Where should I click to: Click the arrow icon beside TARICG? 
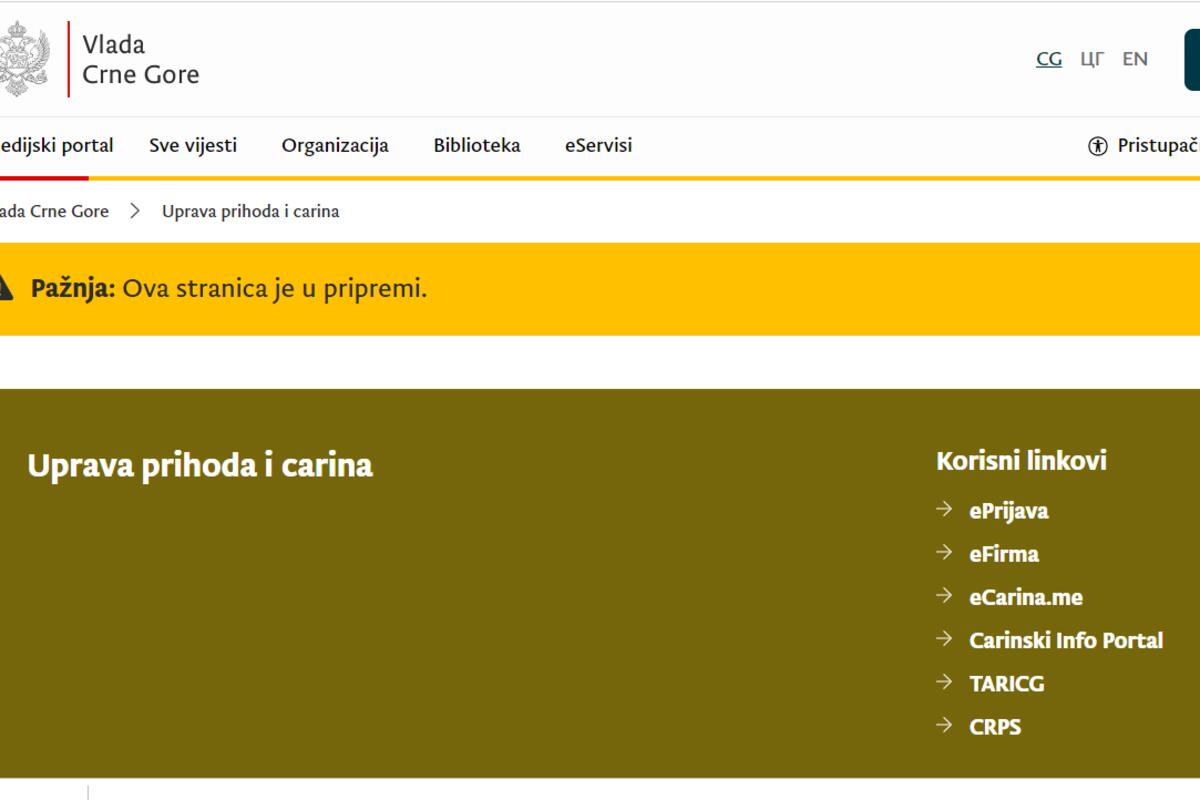tap(944, 683)
